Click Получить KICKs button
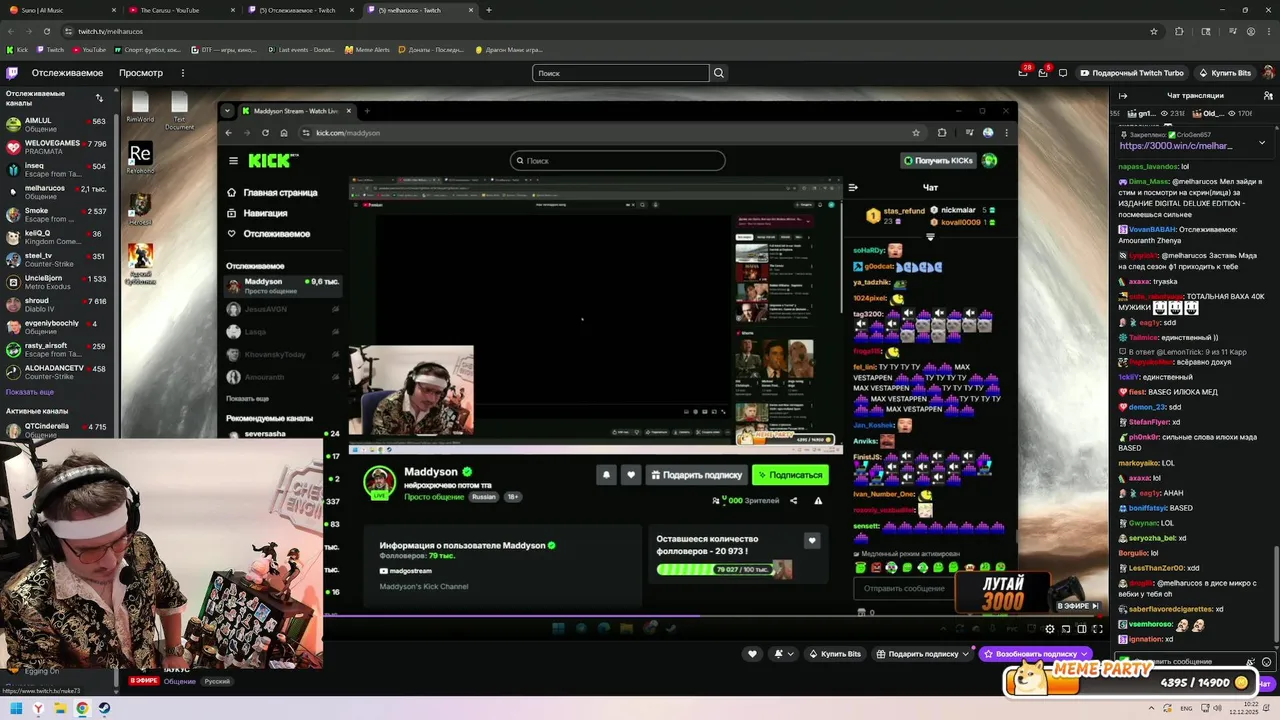 pyautogui.click(x=938, y=160)
